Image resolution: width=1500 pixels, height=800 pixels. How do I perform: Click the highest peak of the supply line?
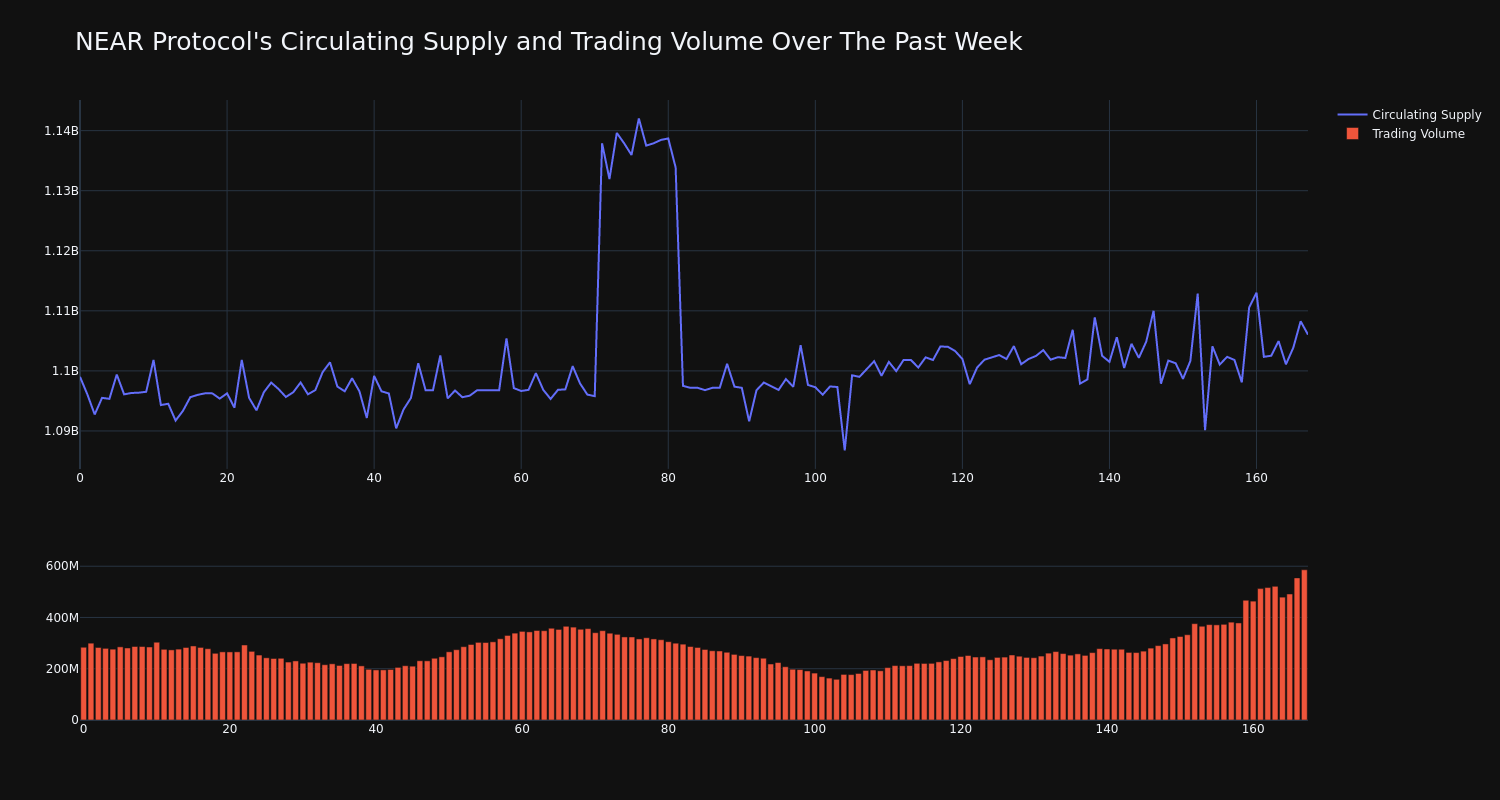point(639,119)
